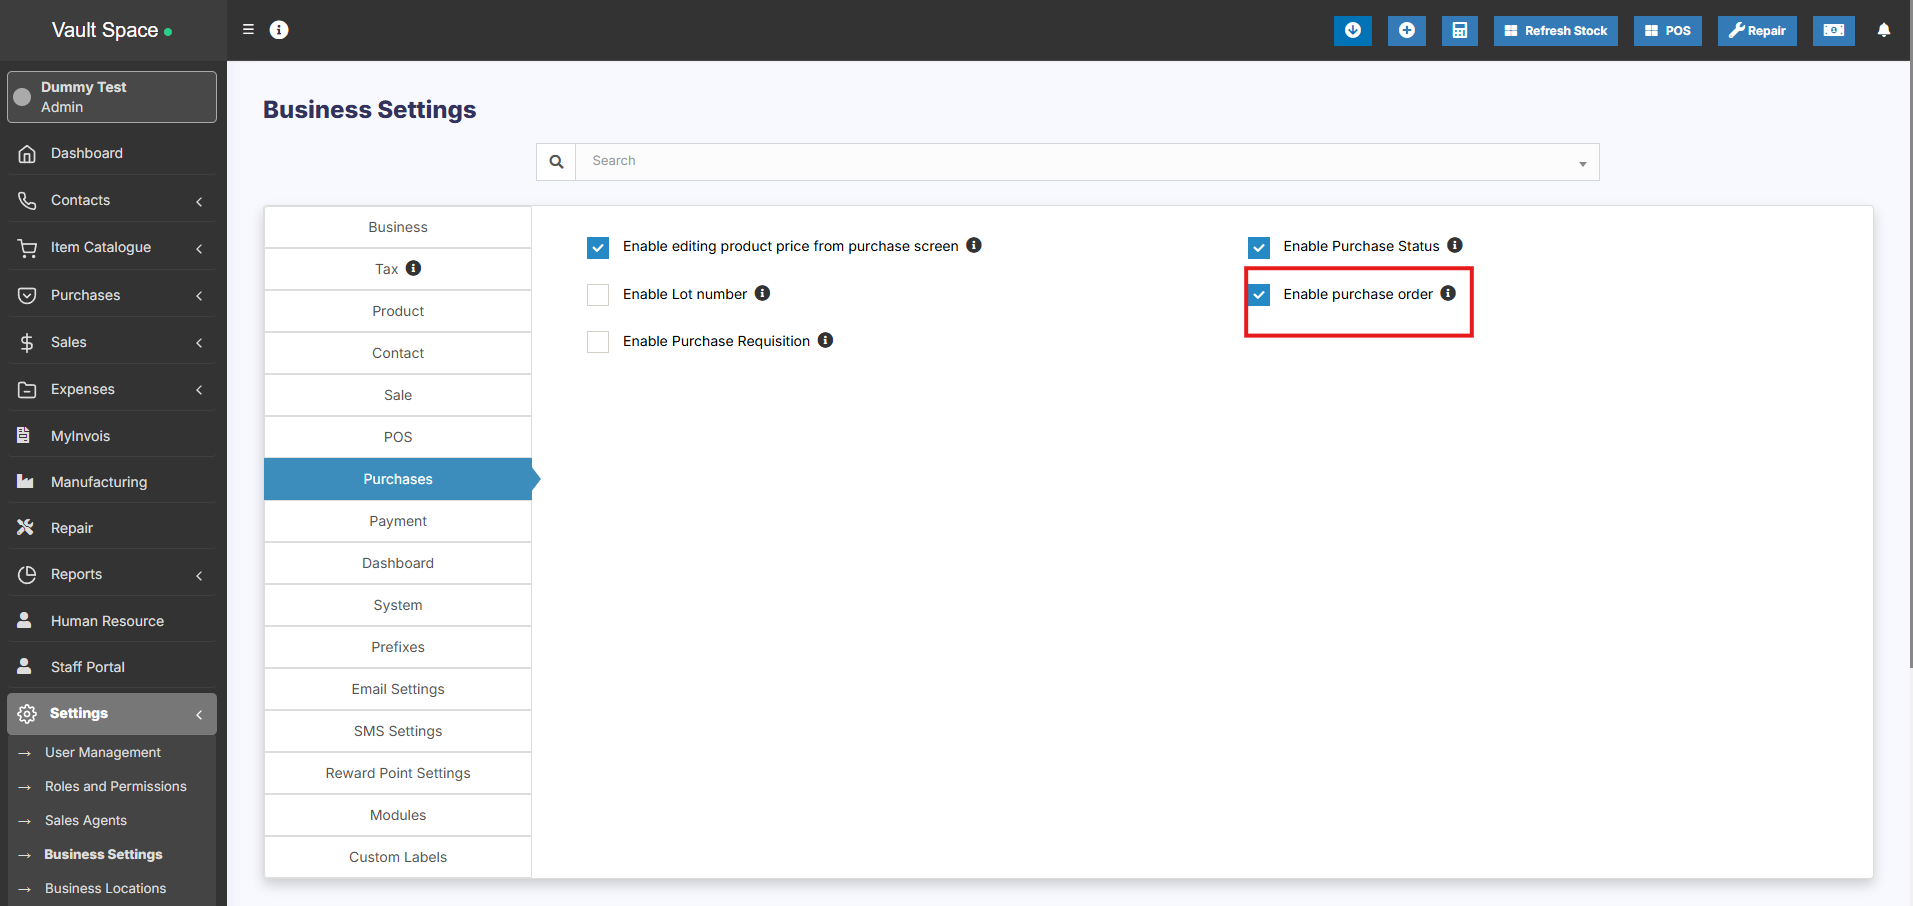Click the calculator icon in top bar
The width and height of the screenshot is (1913, 906).
coord(1459,30)
